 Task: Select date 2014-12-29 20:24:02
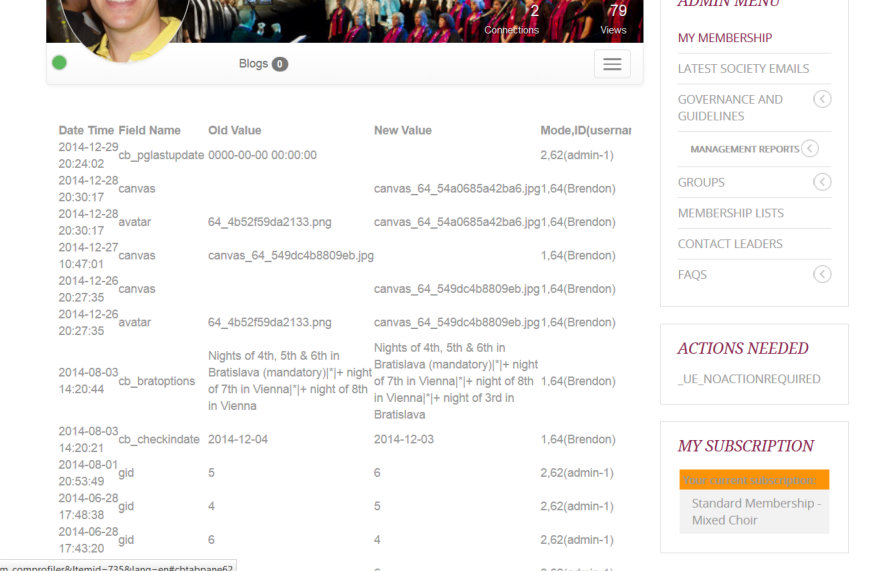[x=88, y=155]
